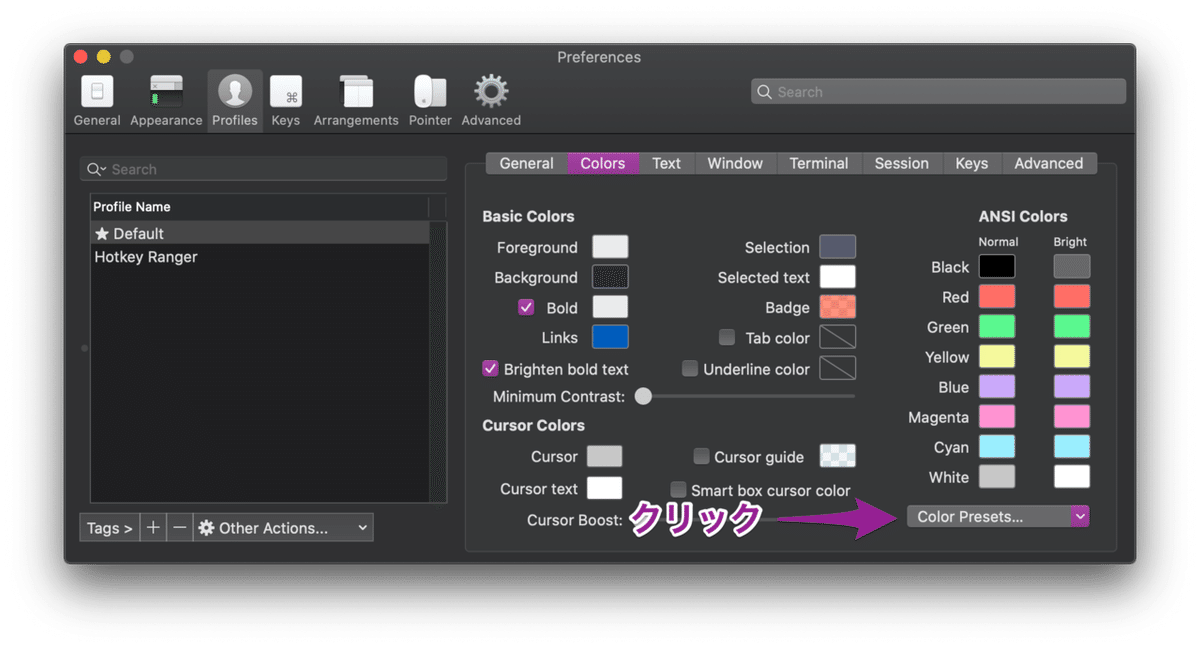This screenshot has height=649, width=1200.
Task: Switch to the Keys profile tab
Action: click(x=972, y=163)
